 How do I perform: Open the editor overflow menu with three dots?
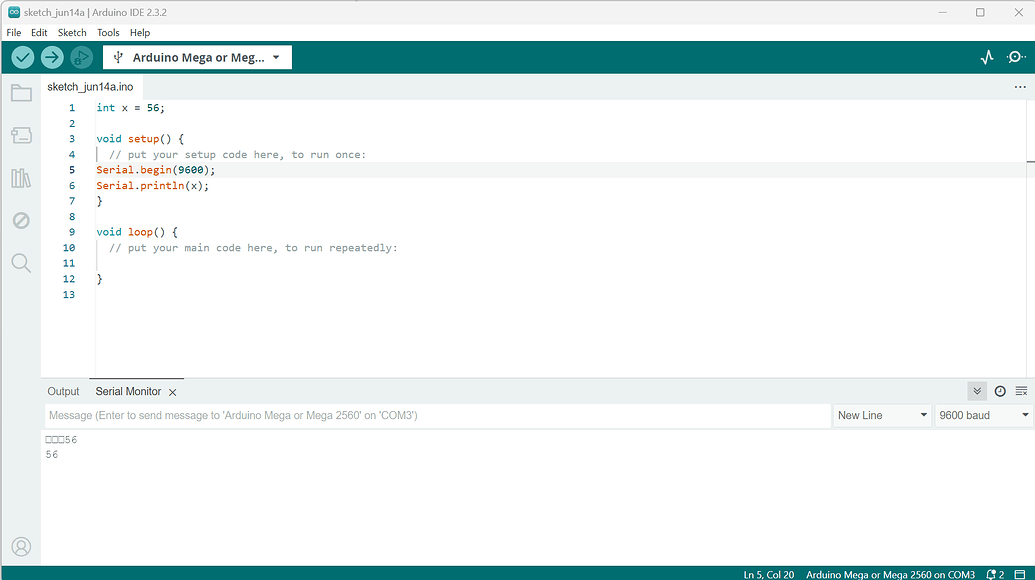point(1020,87)
